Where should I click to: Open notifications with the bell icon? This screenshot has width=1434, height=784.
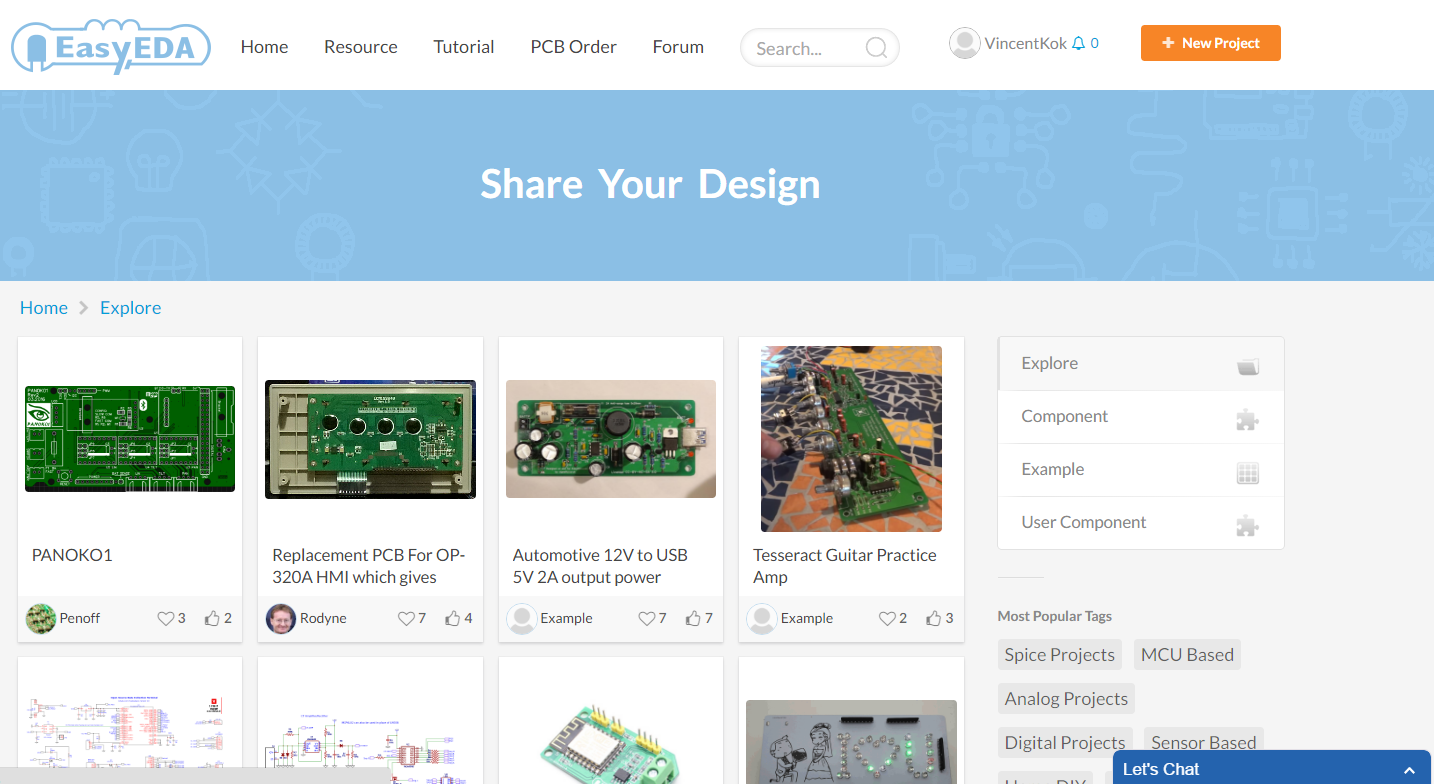(x=1081, y=42)
